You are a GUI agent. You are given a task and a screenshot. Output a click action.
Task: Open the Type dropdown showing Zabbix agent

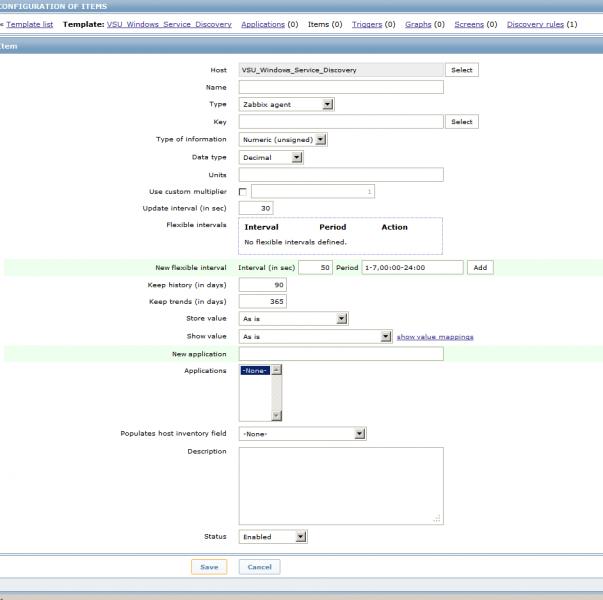pos(286,104)
